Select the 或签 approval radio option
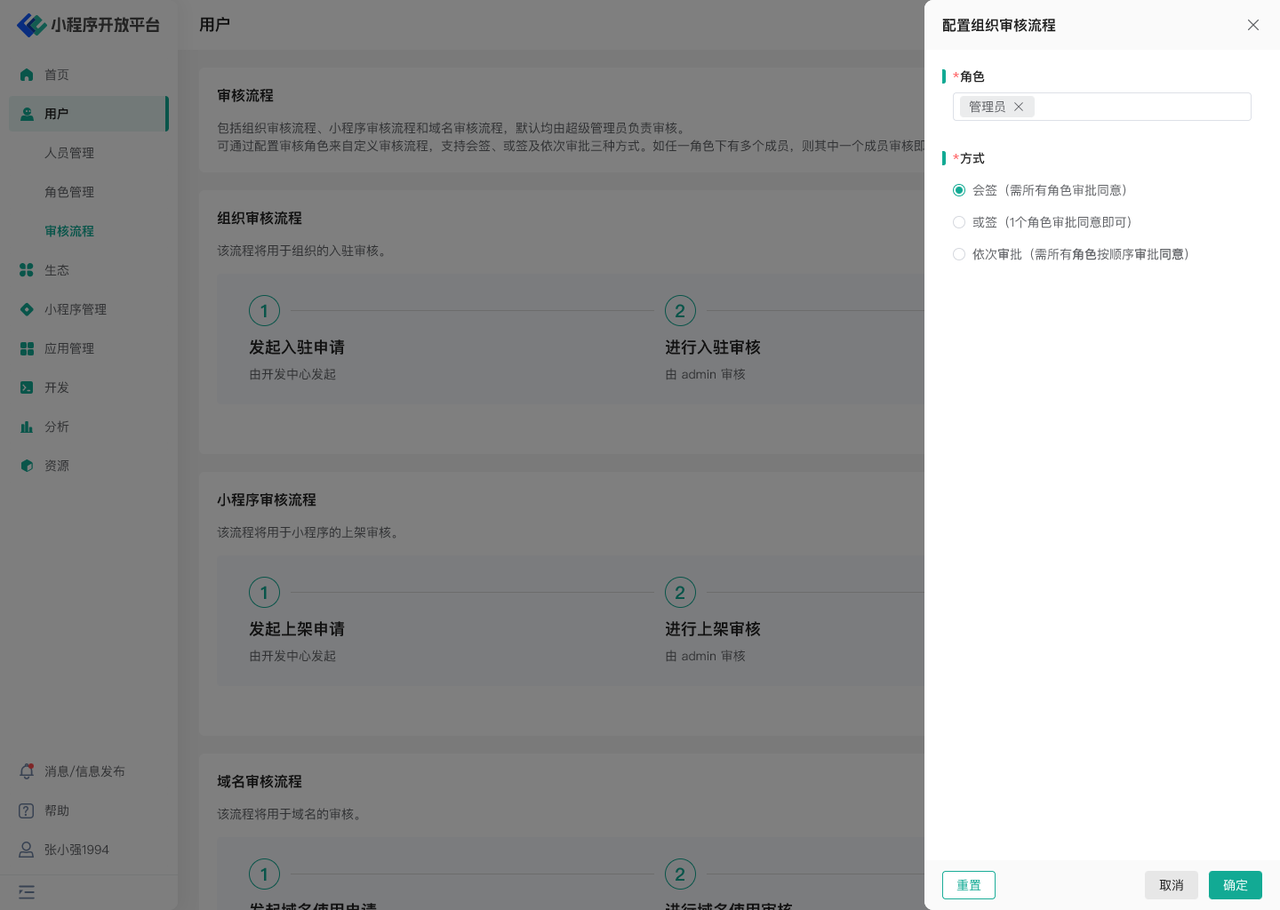 coord(959,222)
